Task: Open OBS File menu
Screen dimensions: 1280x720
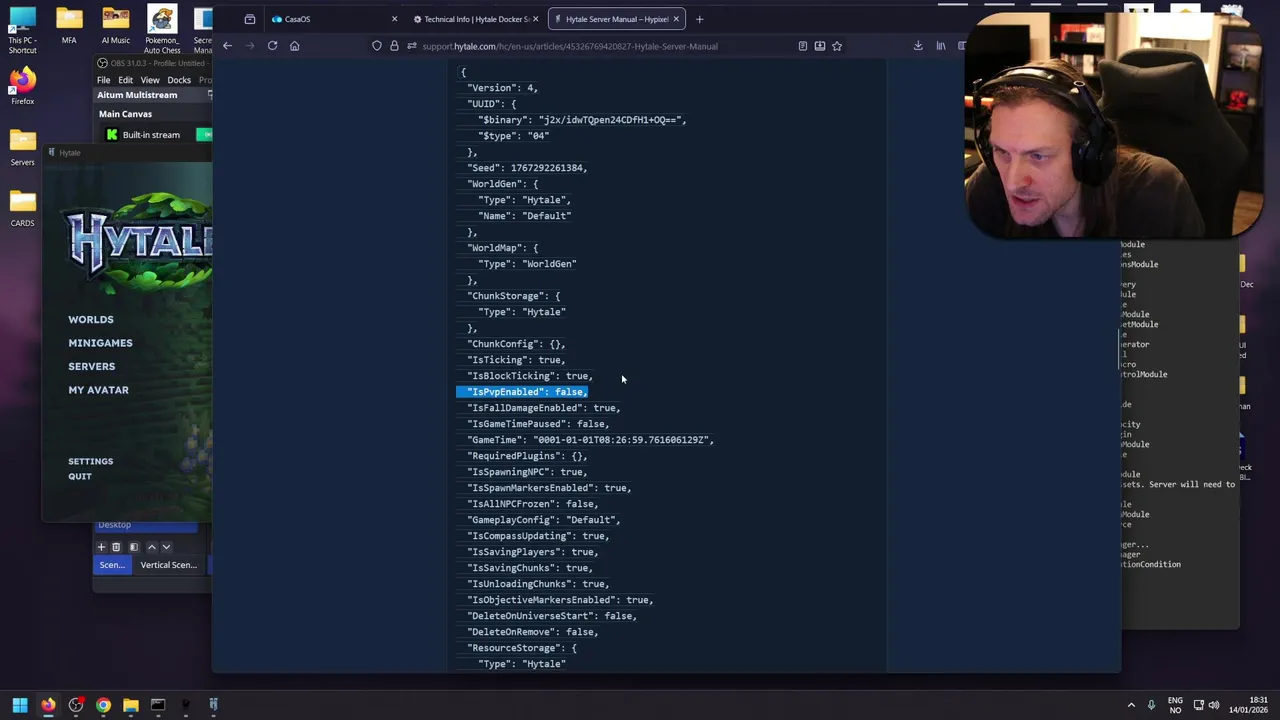Action: tap(103, 80)
